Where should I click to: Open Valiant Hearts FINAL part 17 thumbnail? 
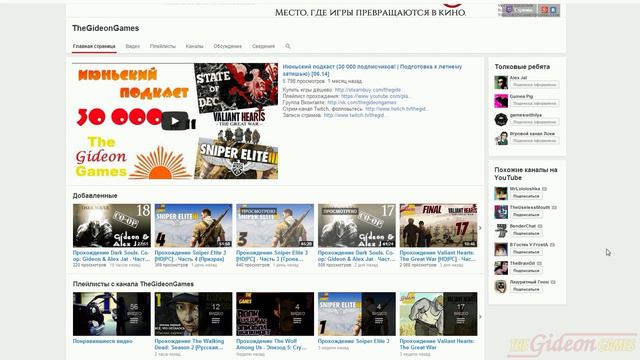click(438, 226)
